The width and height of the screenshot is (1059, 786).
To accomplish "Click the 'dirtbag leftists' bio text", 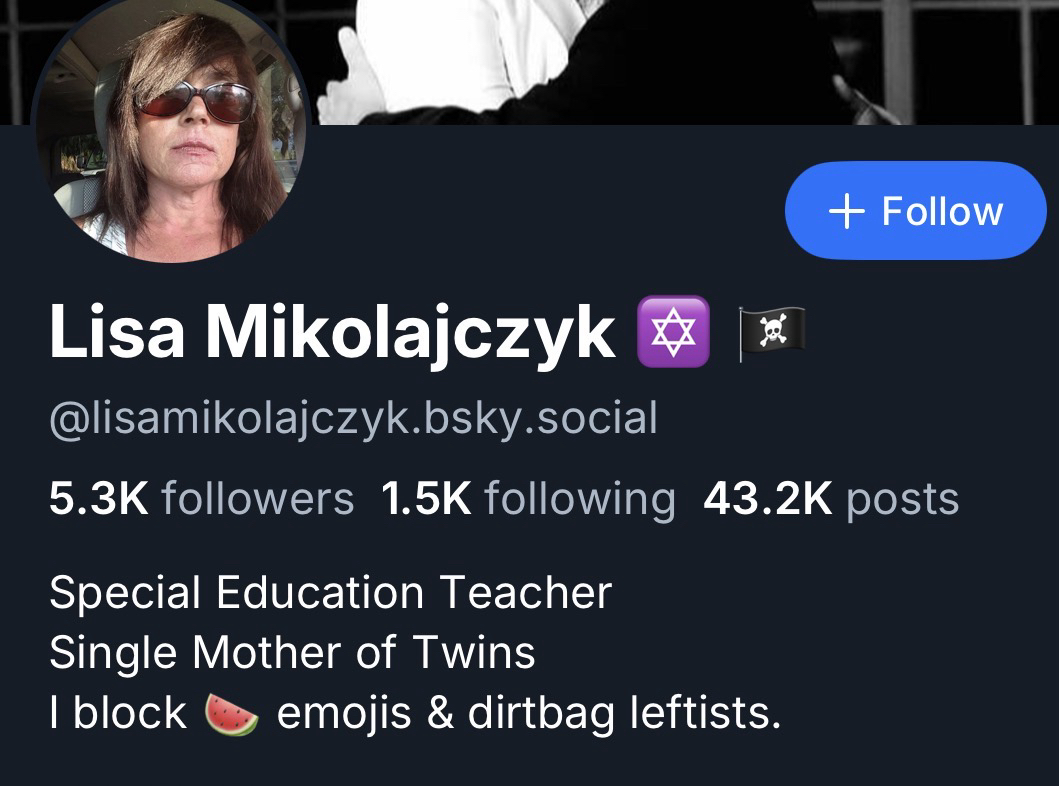I will click(624, 712).
